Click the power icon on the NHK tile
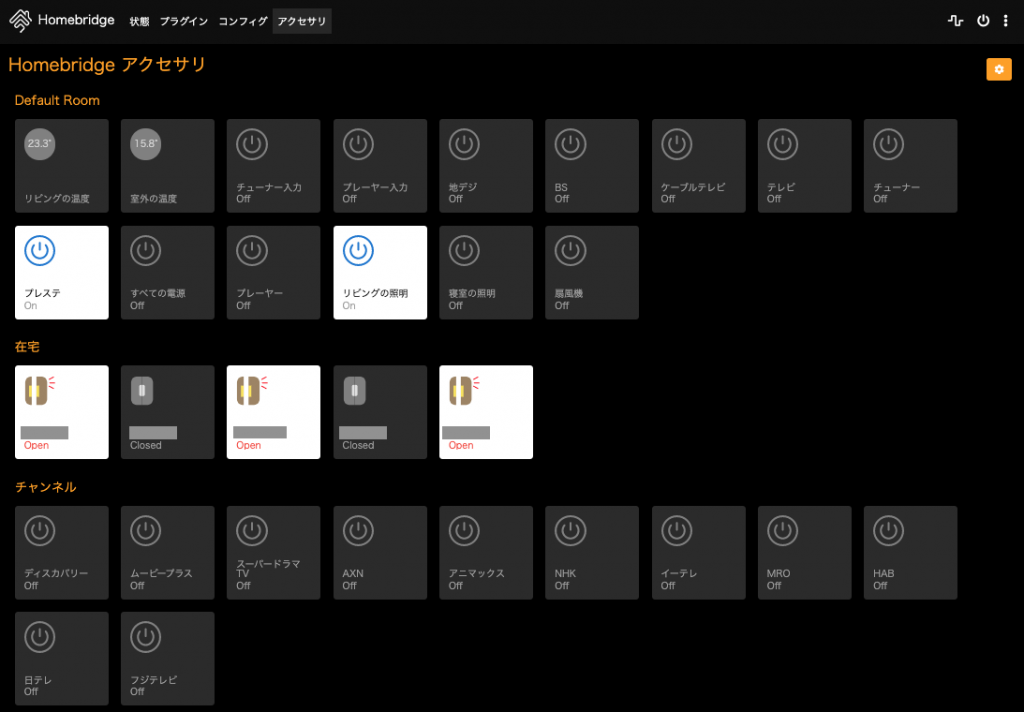The width and height of the screenshot is (1024, 712). point(570,530)
